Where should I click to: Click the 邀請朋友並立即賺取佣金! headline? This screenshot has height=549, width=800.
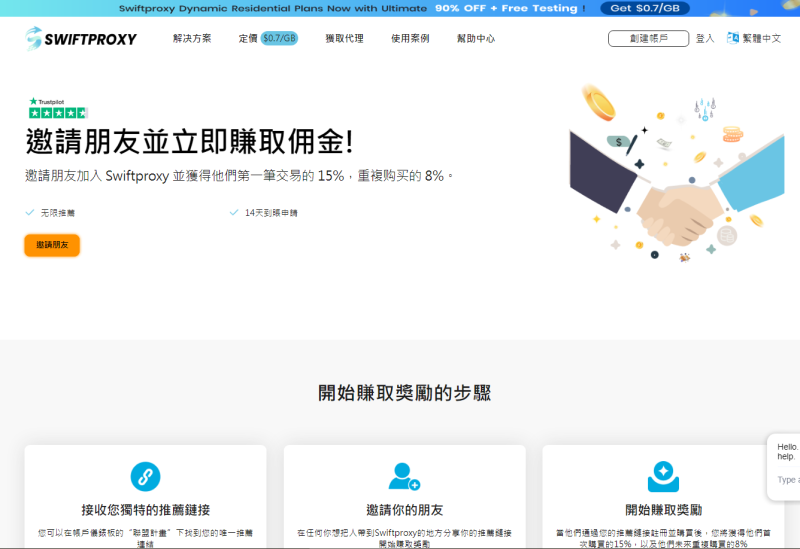(x=189, y=141)
